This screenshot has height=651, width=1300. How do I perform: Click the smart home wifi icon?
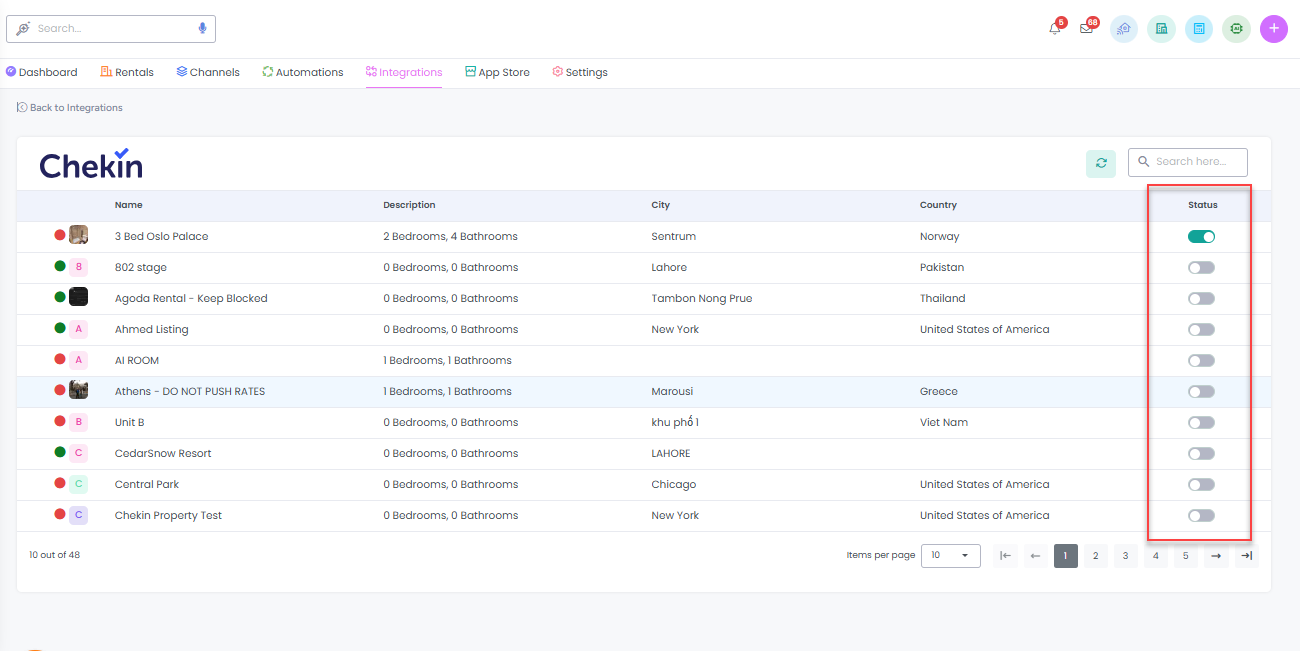click(x=1124, y=29)
